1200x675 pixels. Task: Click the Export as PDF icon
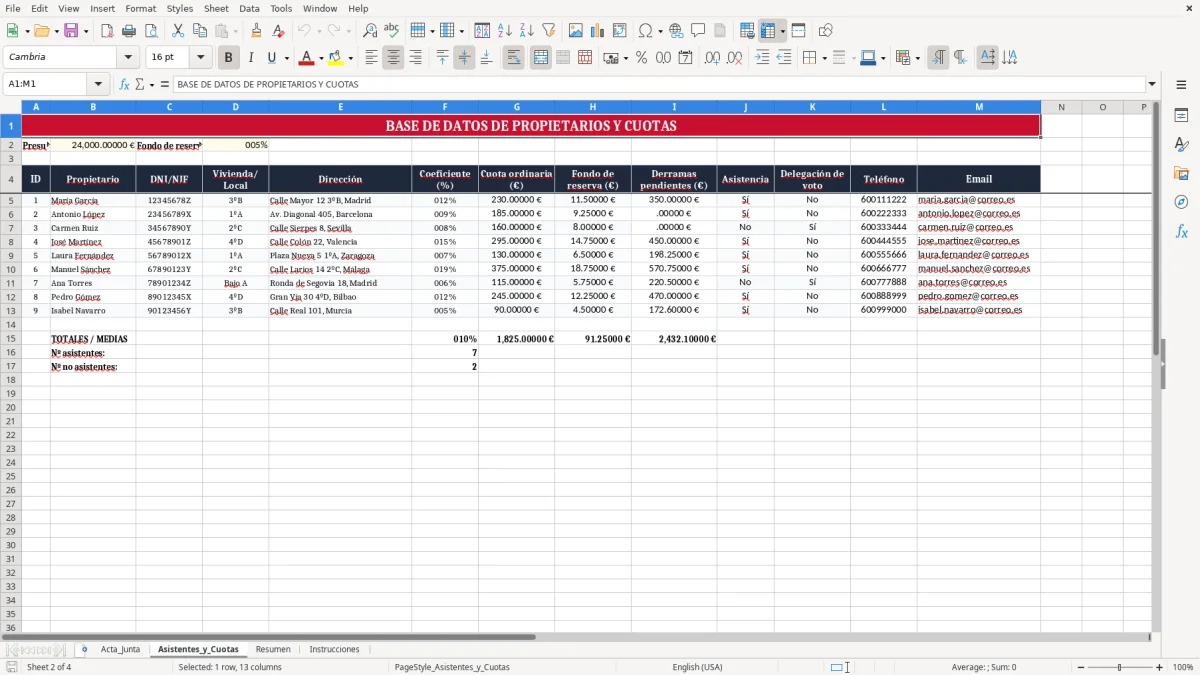[107, 31]
